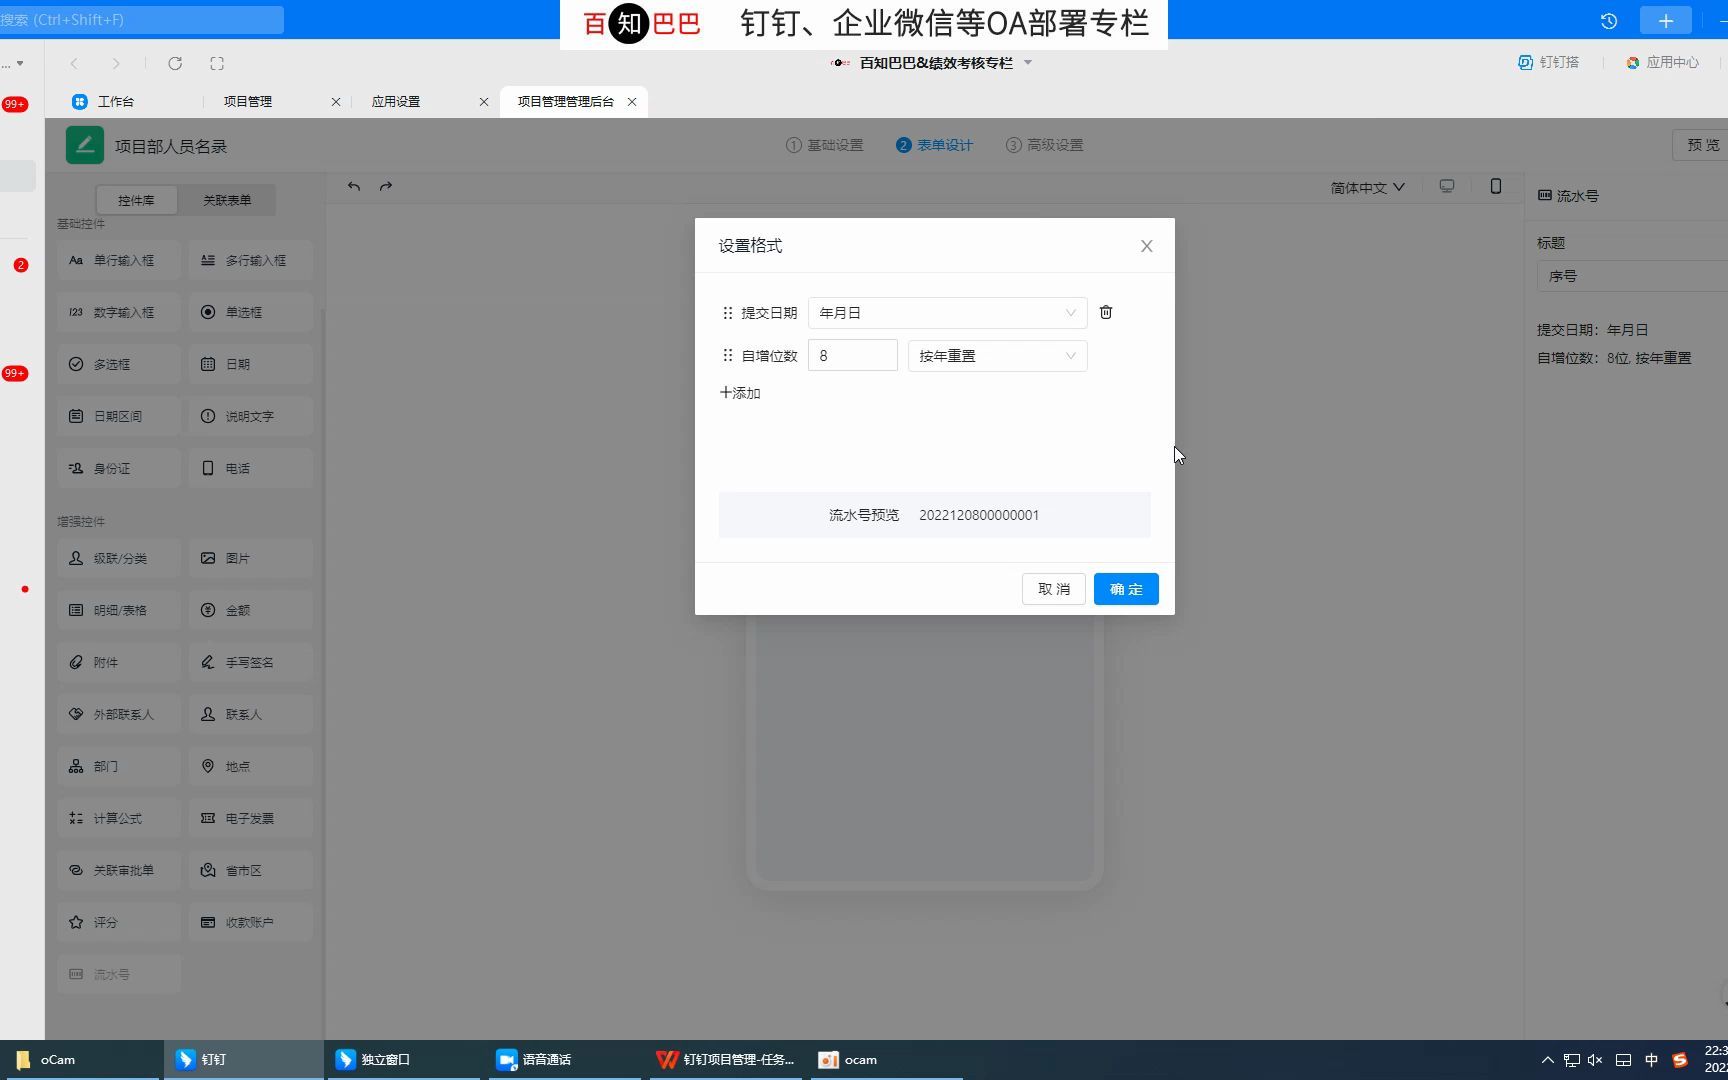
Task: Switch preview to mobile phone view
Action: [1496, 186]
